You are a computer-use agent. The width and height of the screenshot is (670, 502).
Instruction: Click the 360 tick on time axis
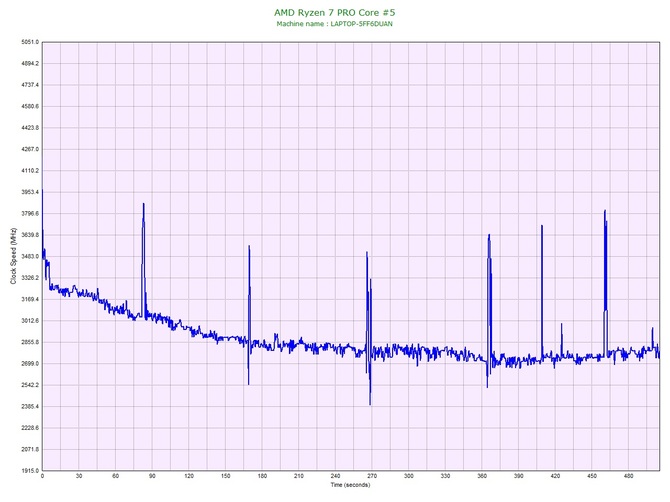tap(482, 476)
